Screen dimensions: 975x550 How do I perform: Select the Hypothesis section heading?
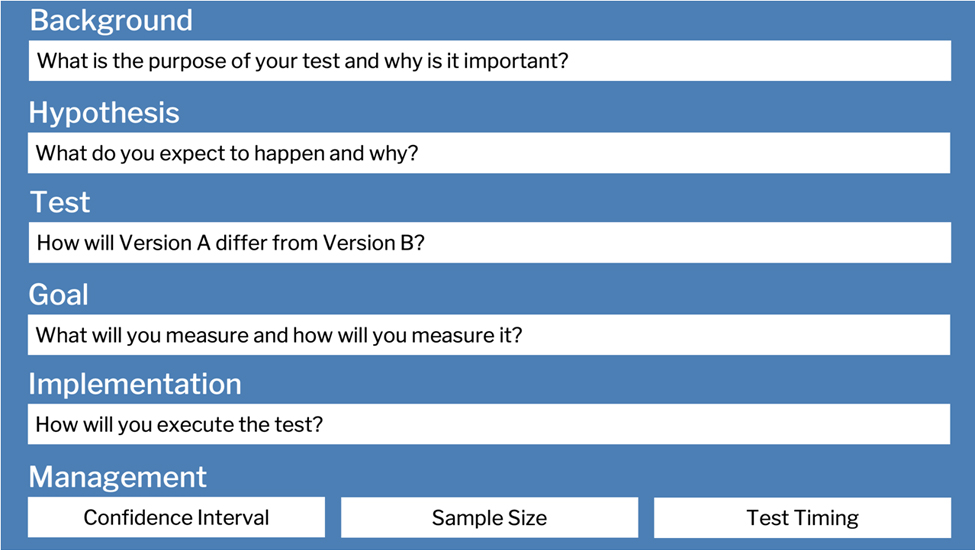click(x=104, y=112)
